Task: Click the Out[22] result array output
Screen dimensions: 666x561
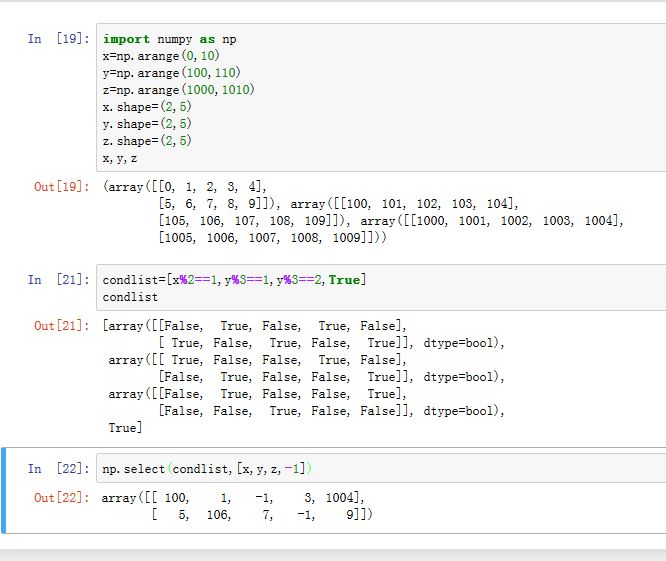Action: 238,506
